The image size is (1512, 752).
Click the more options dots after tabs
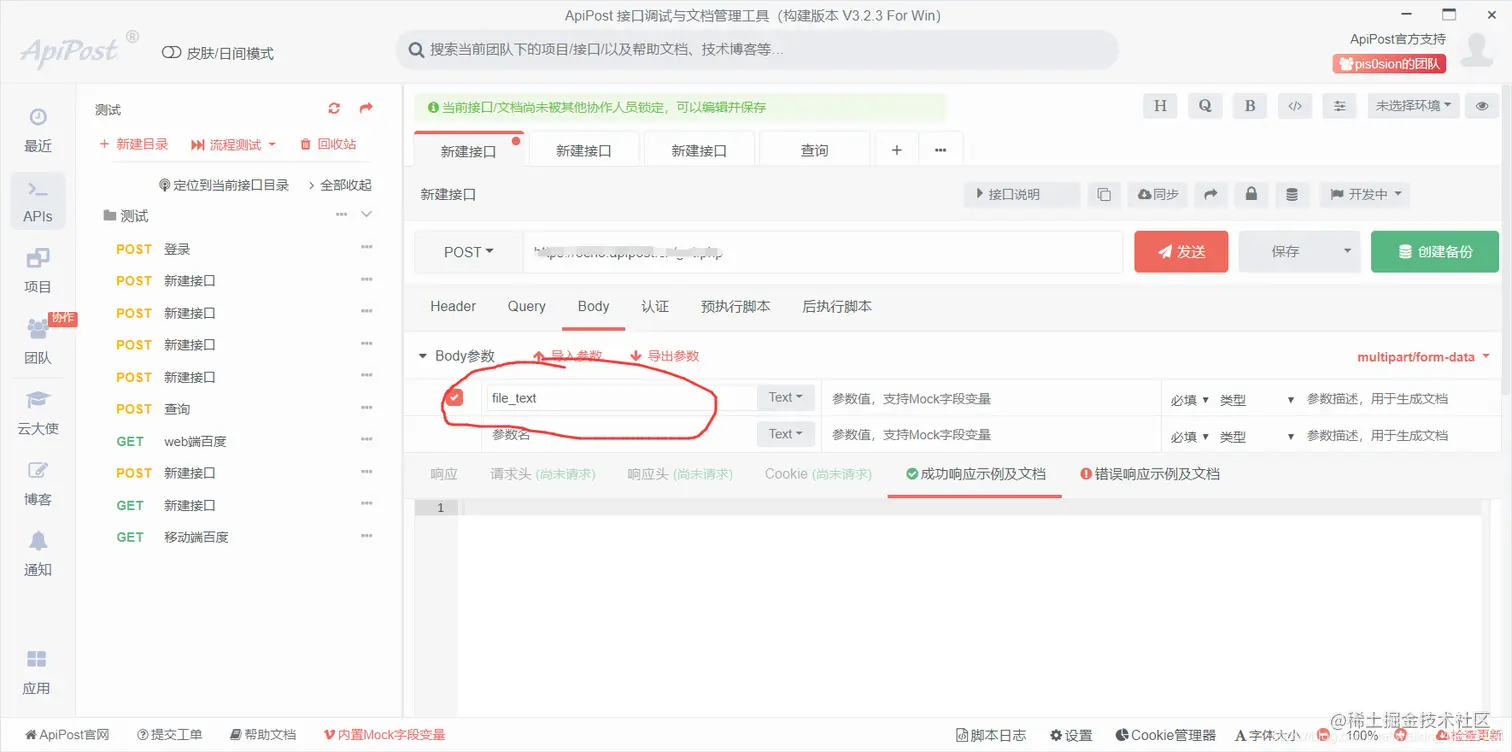point(940,150)
